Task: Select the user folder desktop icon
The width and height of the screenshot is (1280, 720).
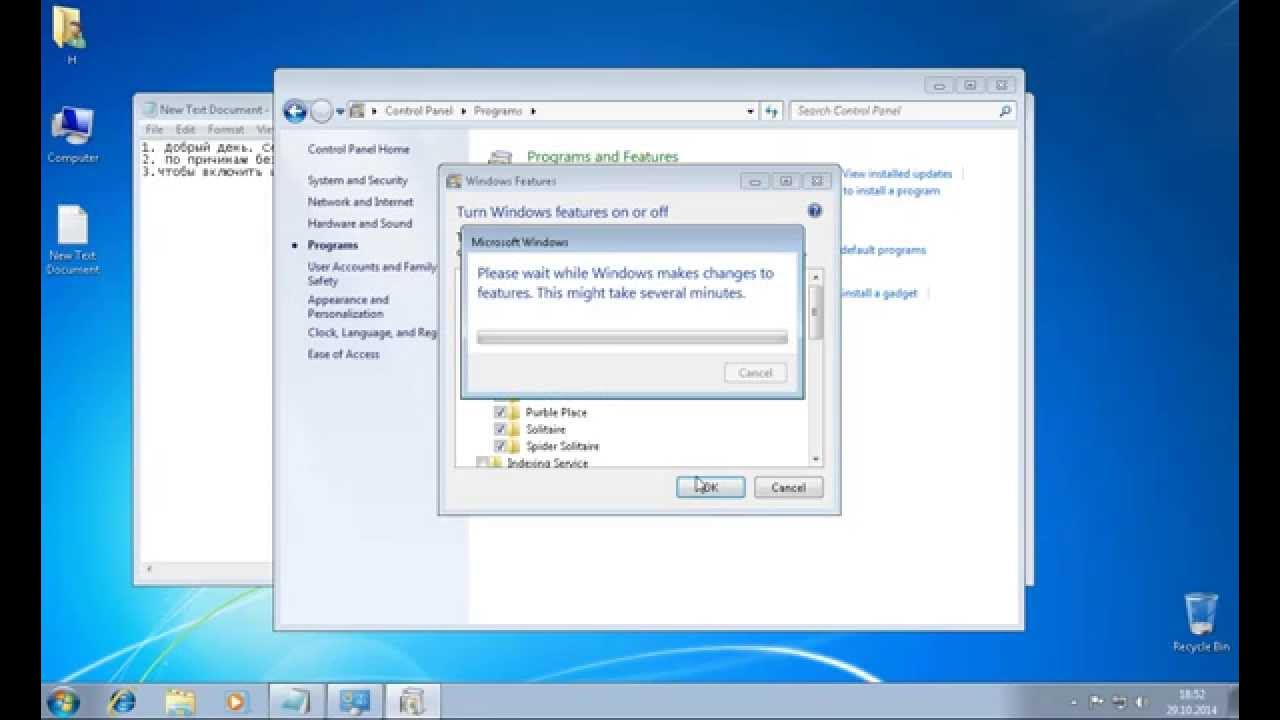Action: [70, 35]
